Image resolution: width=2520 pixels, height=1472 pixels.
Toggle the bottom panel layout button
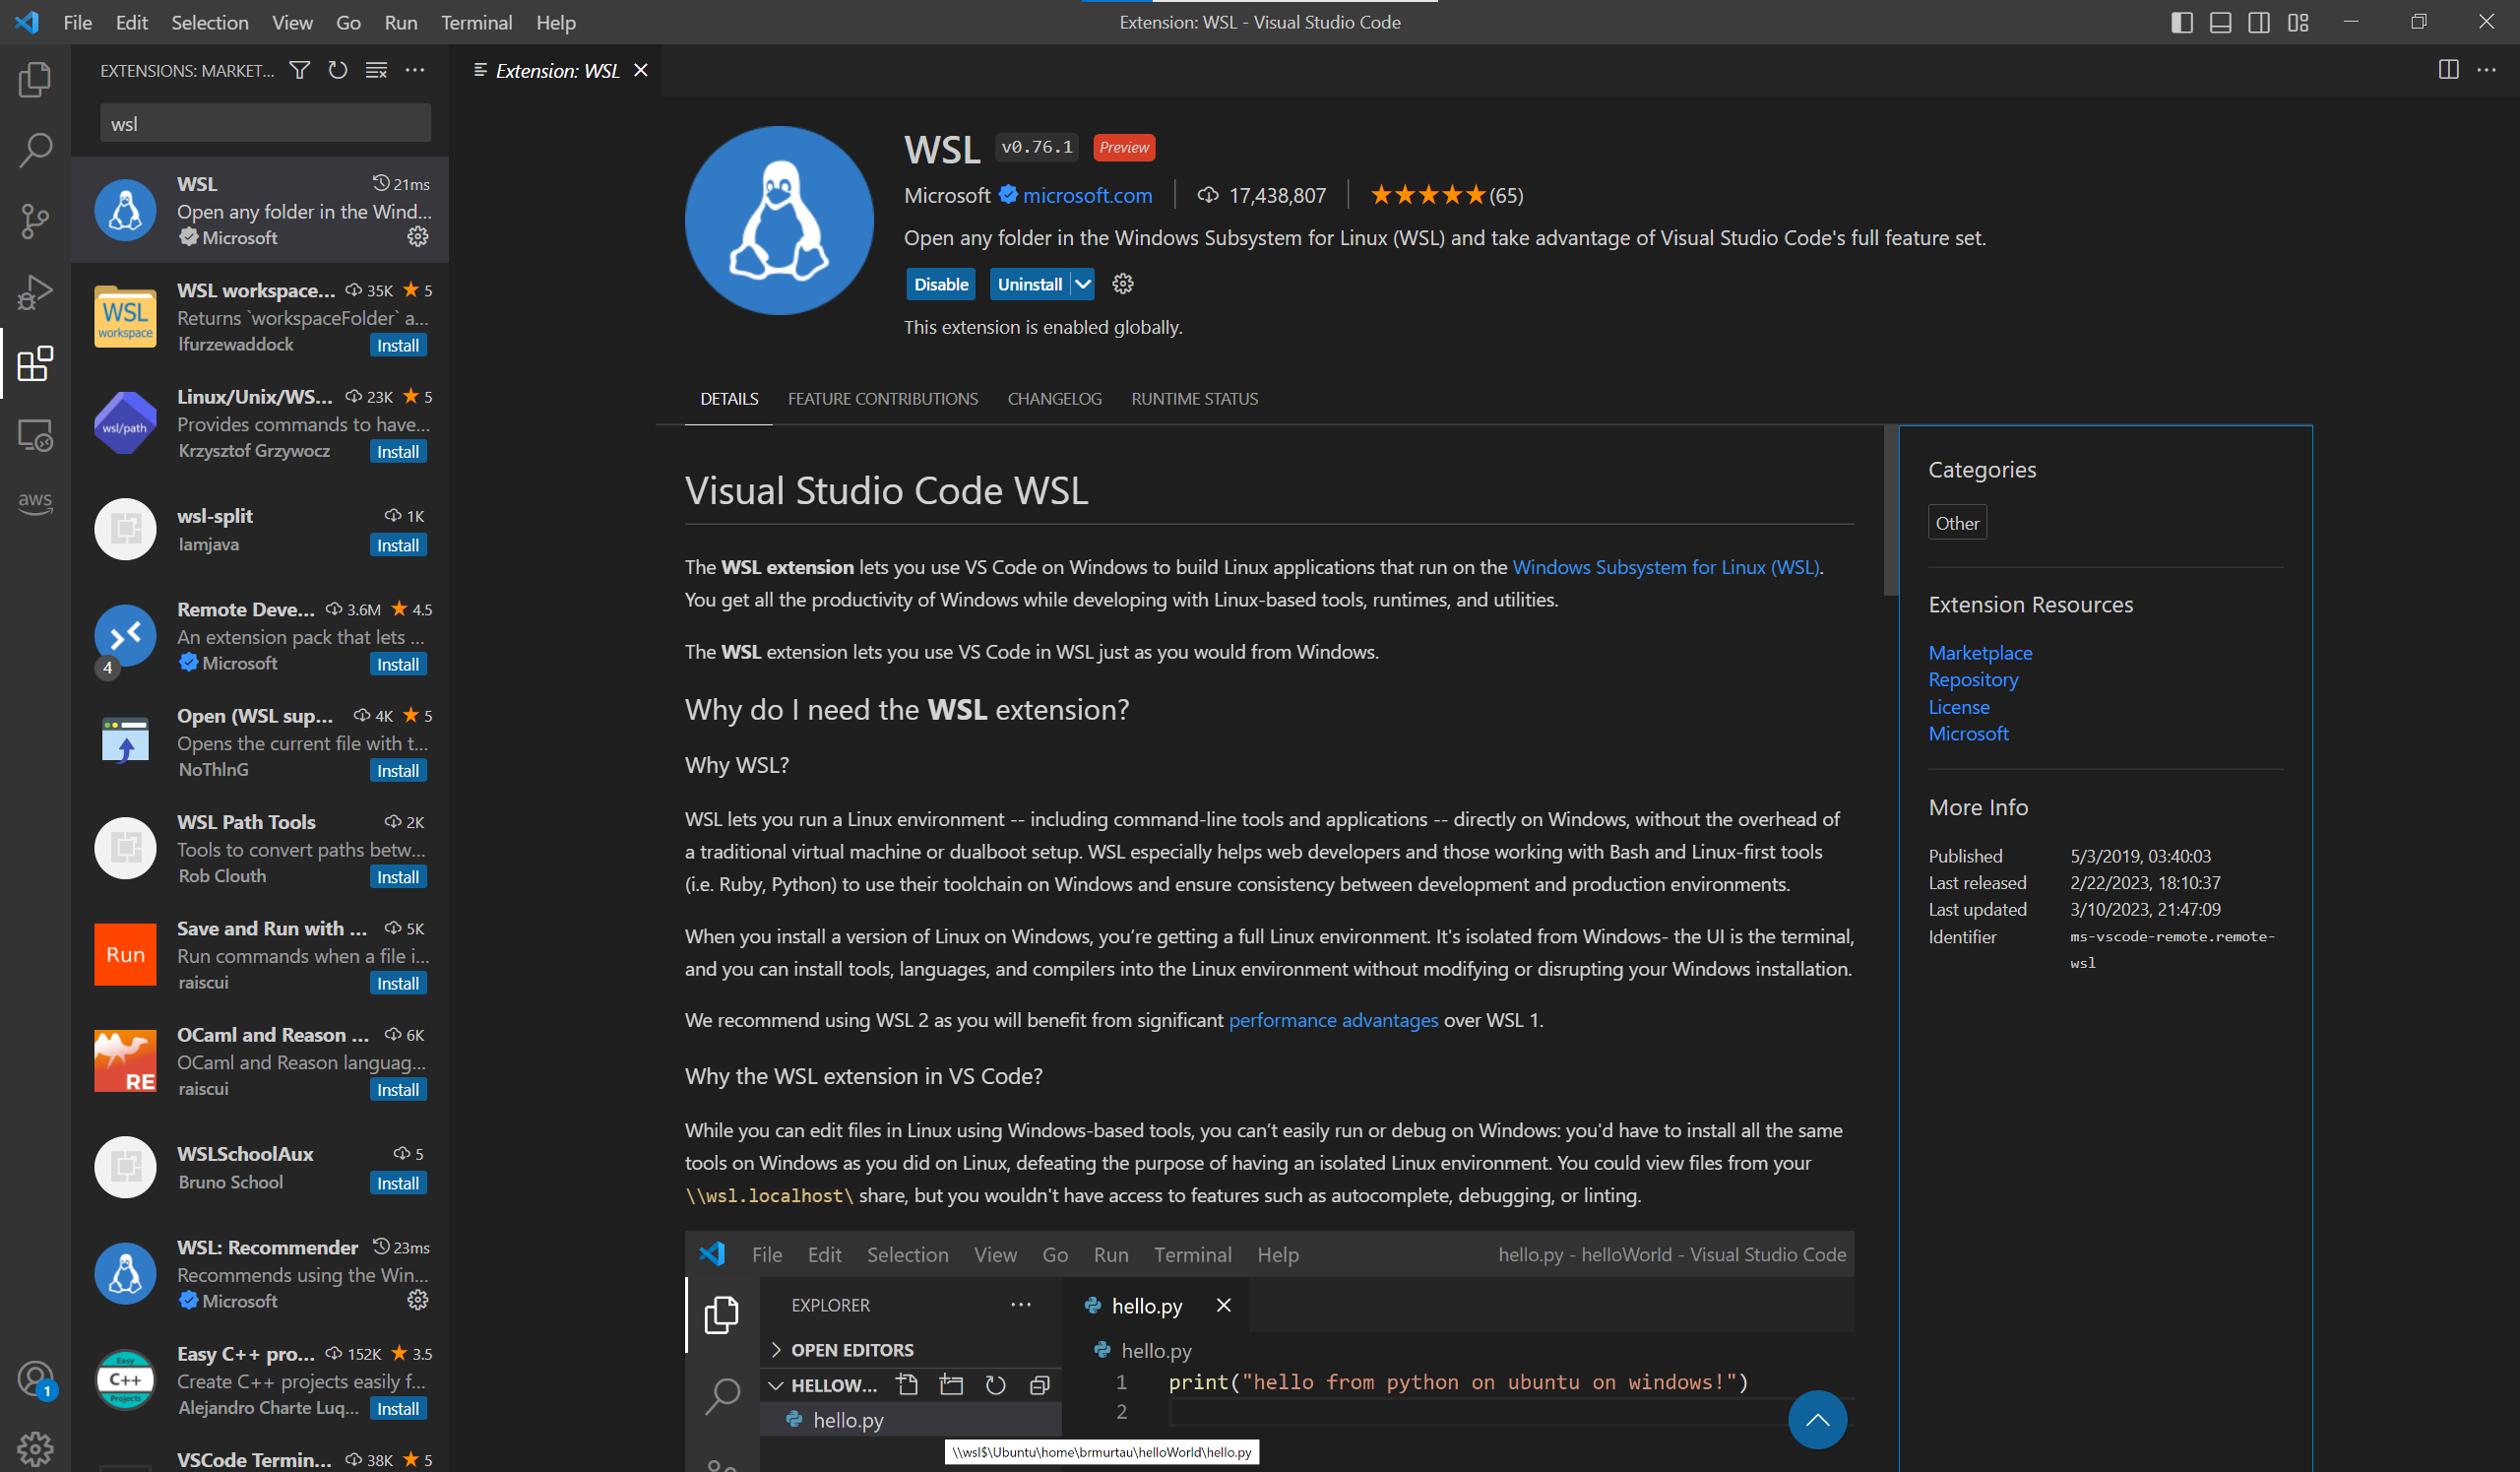point(2220,22)
